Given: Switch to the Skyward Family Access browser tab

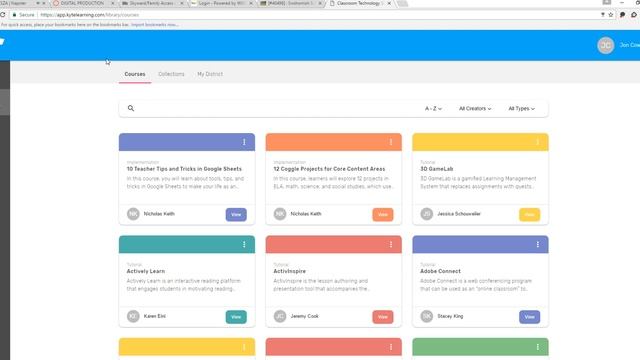Looking at the screenshot, I should pos(152,3).
